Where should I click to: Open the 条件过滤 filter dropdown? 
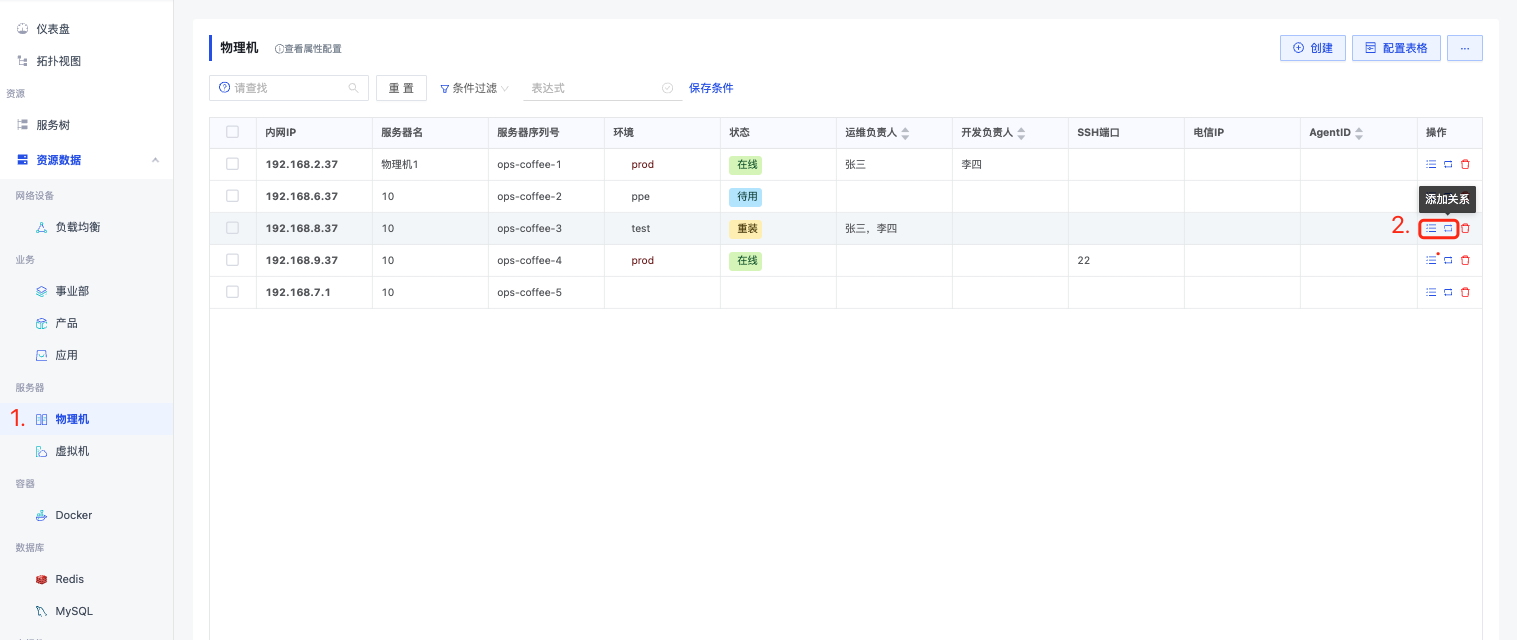(474, 88)
